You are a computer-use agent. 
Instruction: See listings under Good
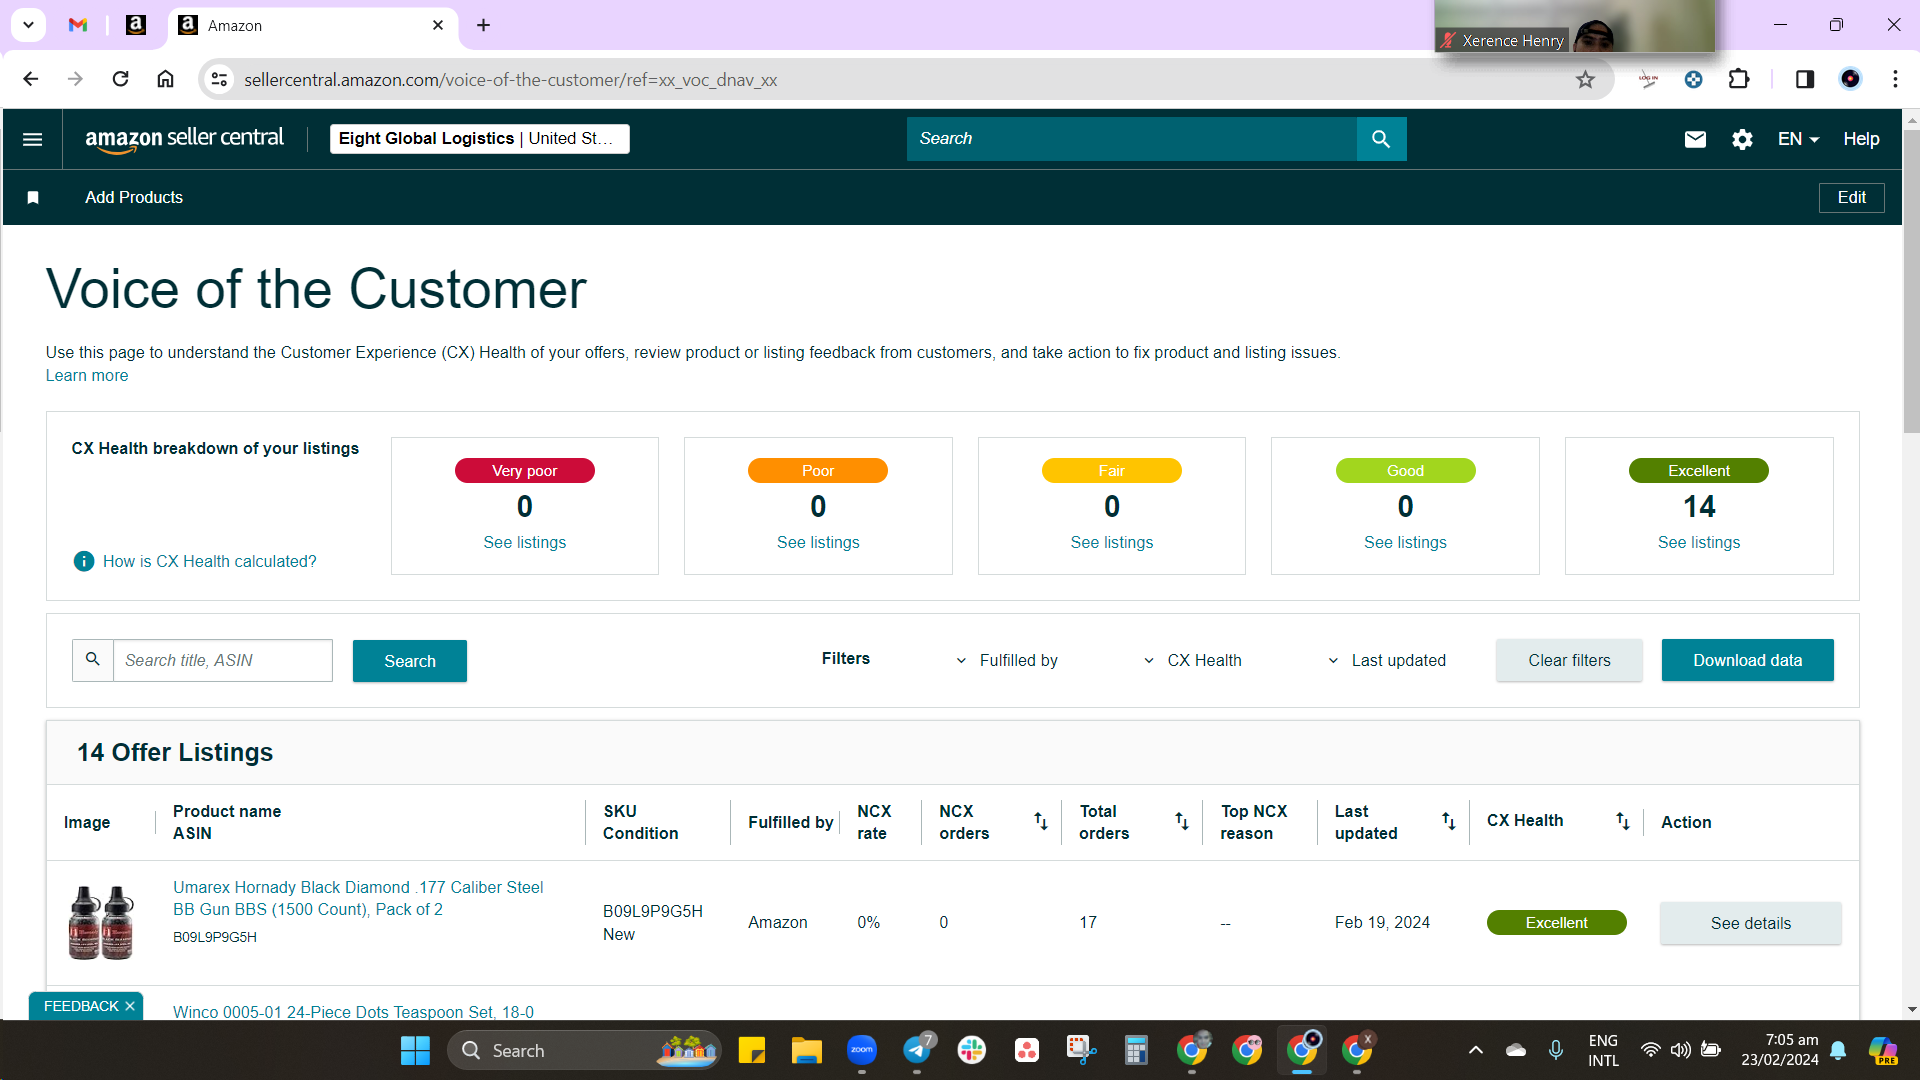pos(1405,542)
